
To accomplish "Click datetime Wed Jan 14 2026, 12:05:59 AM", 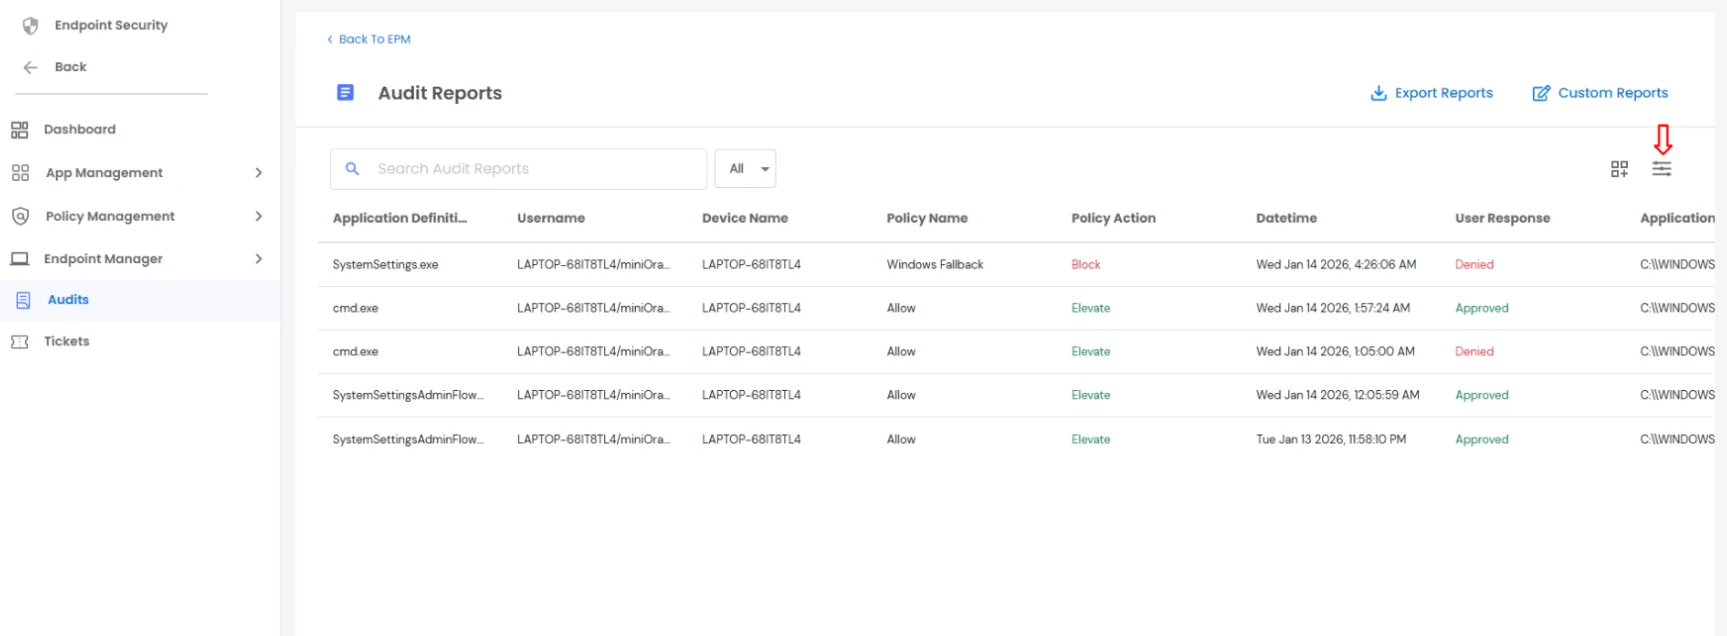I will point(1338,395).
